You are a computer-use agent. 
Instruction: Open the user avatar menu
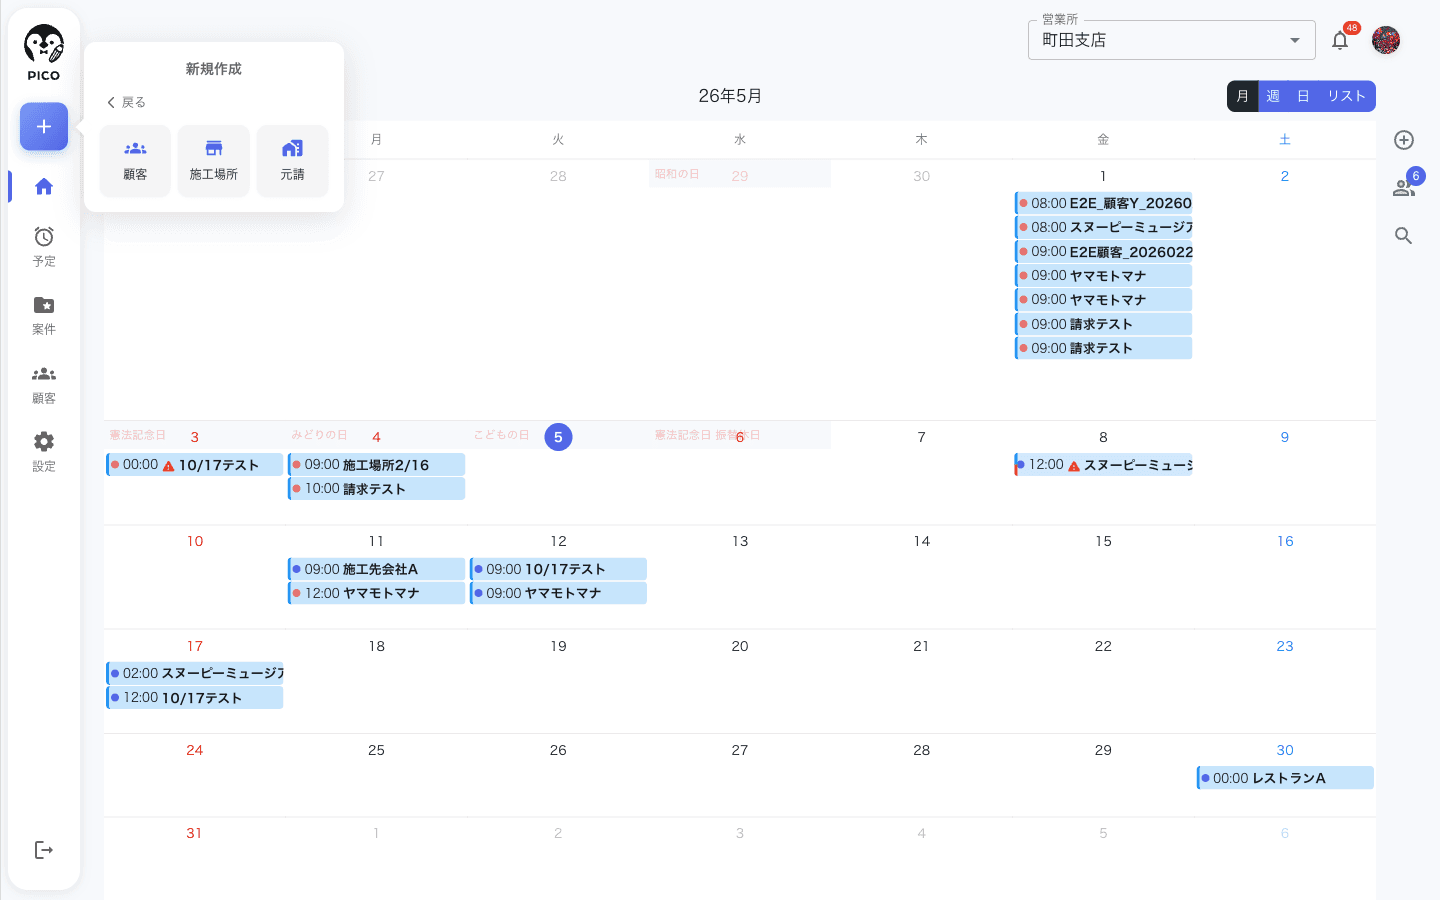point(1386,40)
